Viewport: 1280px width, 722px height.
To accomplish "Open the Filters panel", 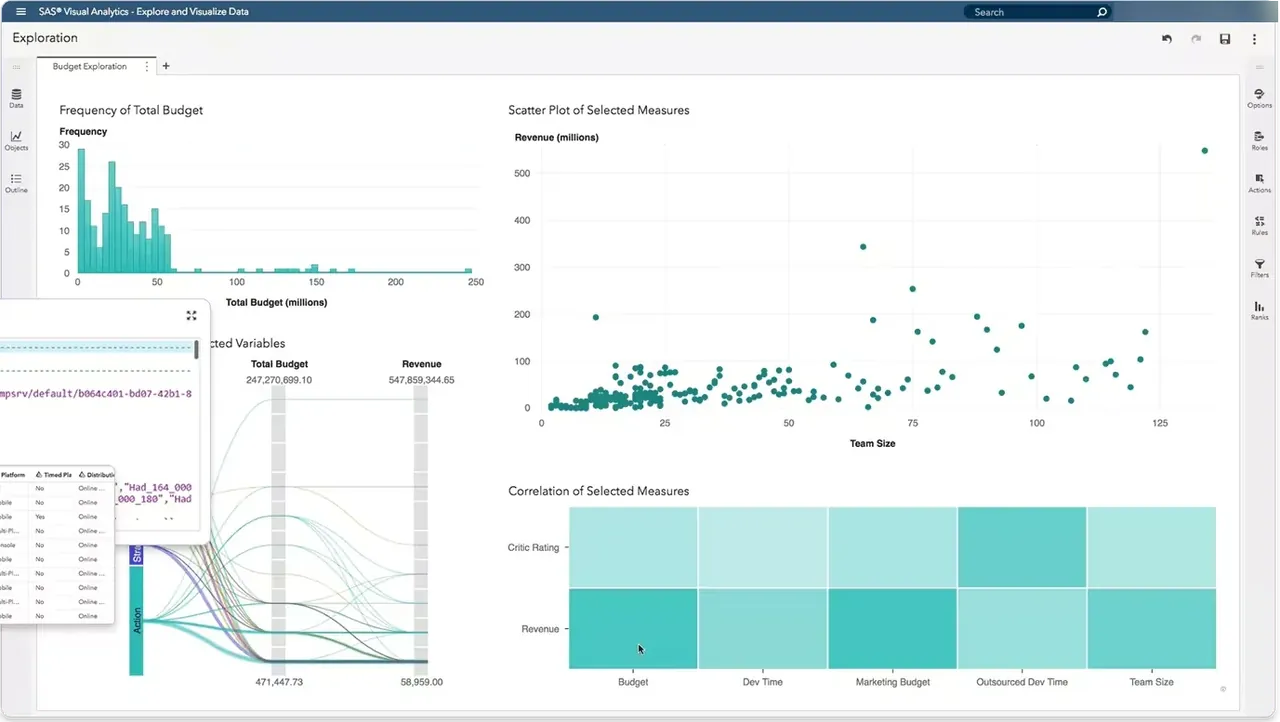I will [x=1260, y=268].
